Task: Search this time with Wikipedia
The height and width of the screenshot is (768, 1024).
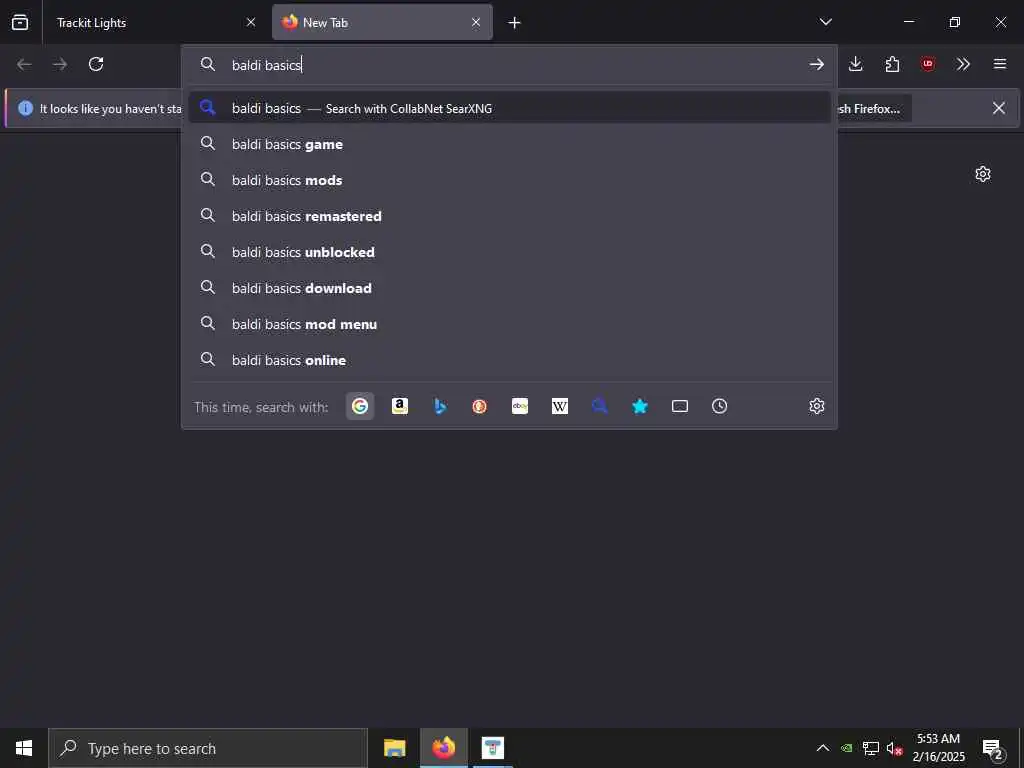Action: coord(560,406)
